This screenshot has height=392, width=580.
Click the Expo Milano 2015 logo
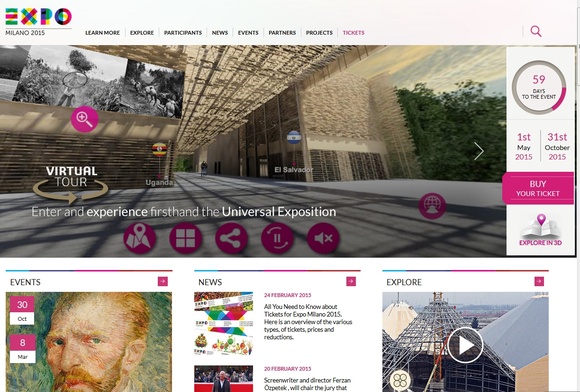pyautogui.click(x=38, y=22)
